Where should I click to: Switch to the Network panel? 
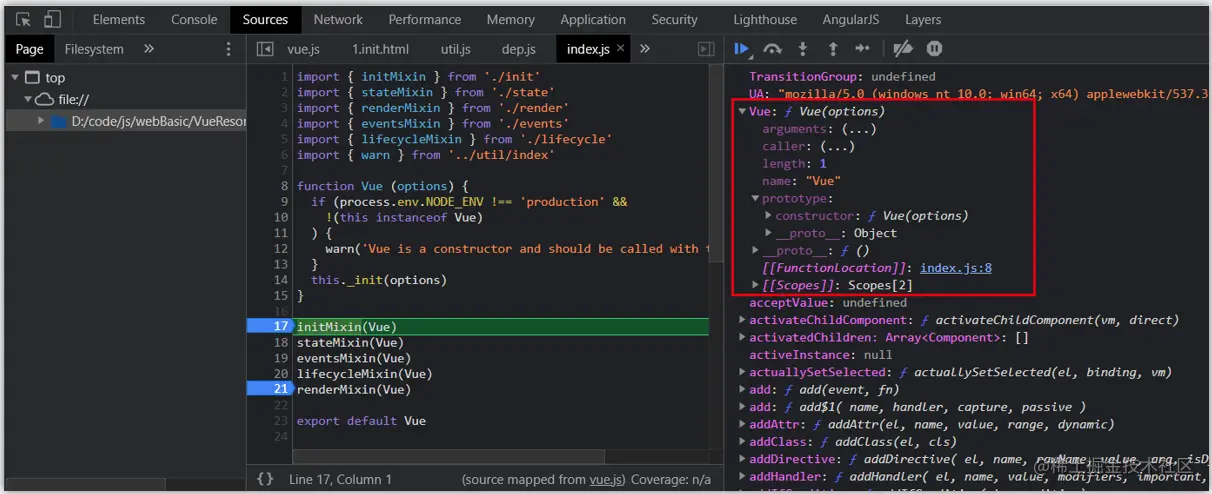tap(338, 19)
